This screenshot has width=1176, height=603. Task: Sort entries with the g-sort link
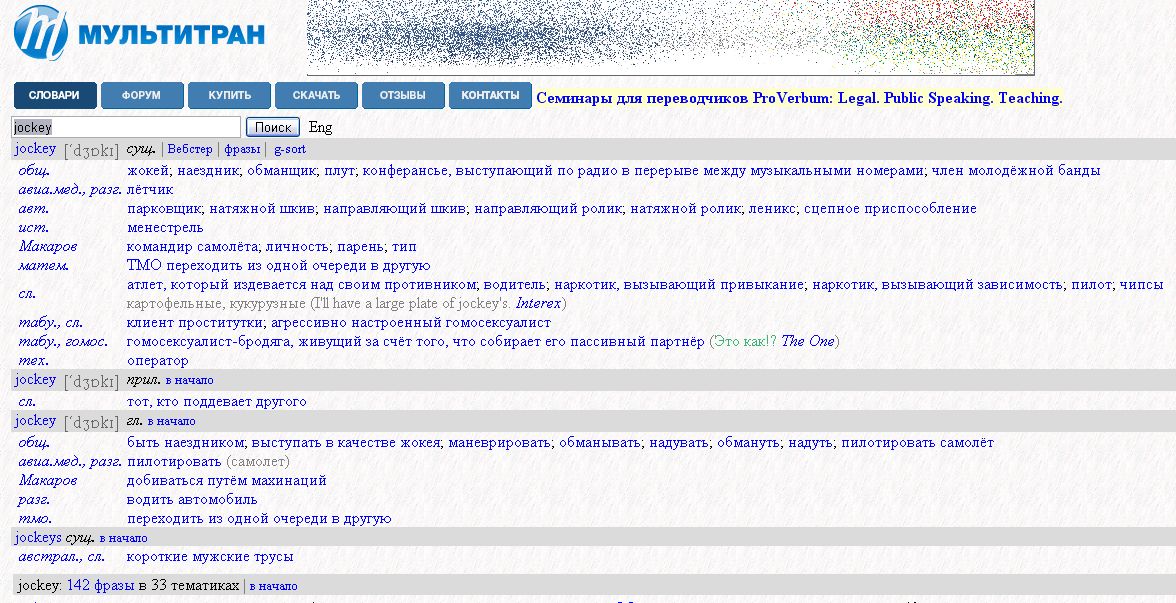(290, 150)
